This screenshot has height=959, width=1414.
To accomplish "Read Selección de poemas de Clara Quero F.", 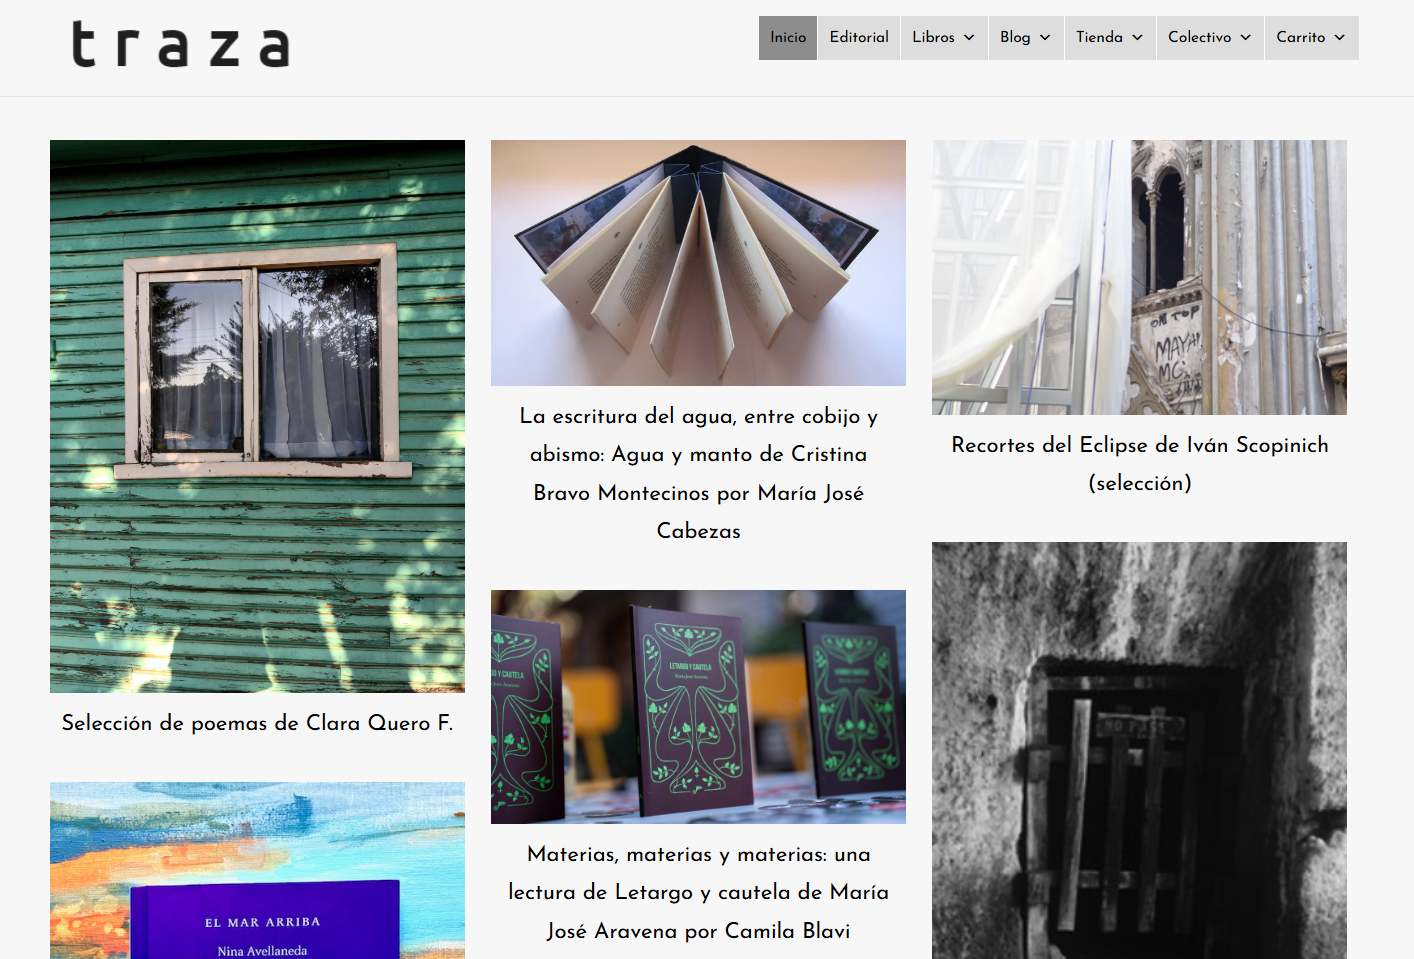I will [x=257, y=723].
